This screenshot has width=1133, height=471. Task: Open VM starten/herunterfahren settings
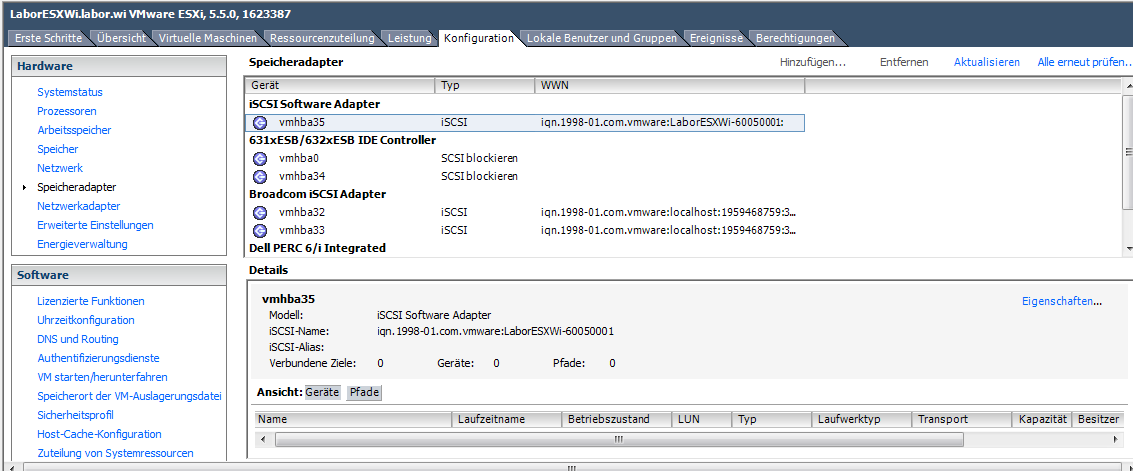[x=103, y=377]
